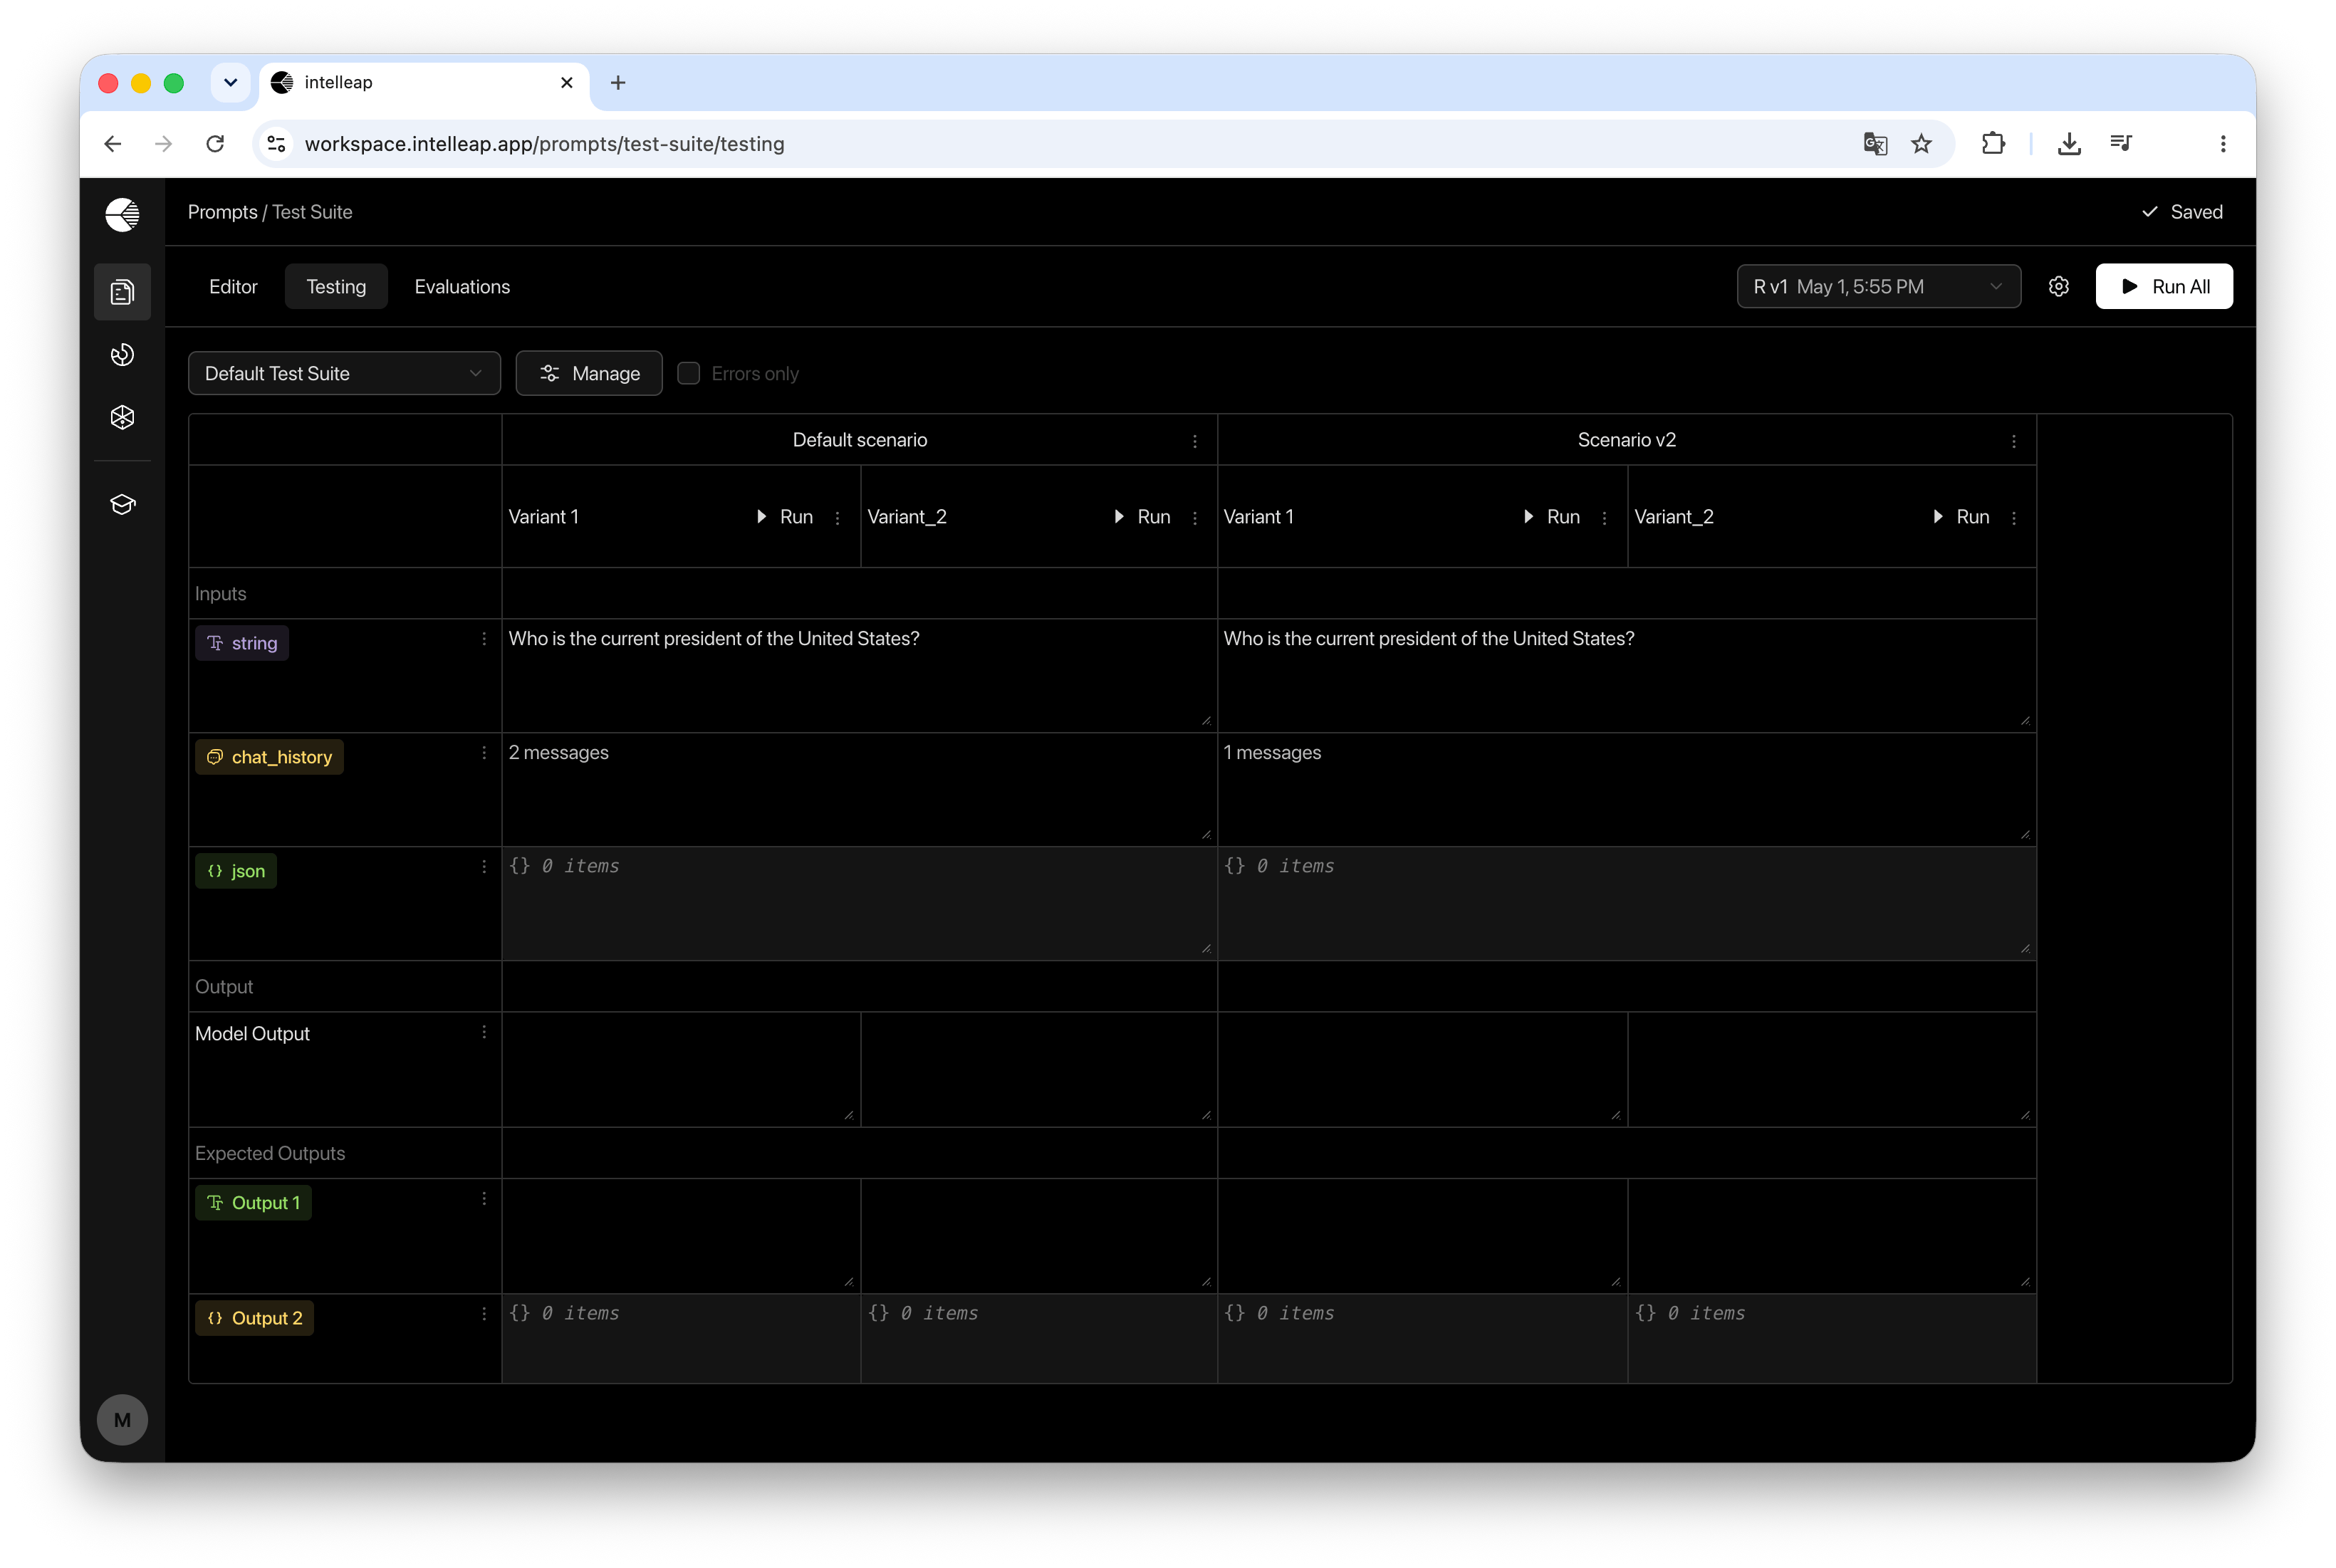The height and width of the screenshot is (1568, 2336).
Task: Click the Run All button
Action: pyautogui.click(x=2163, y=287)
